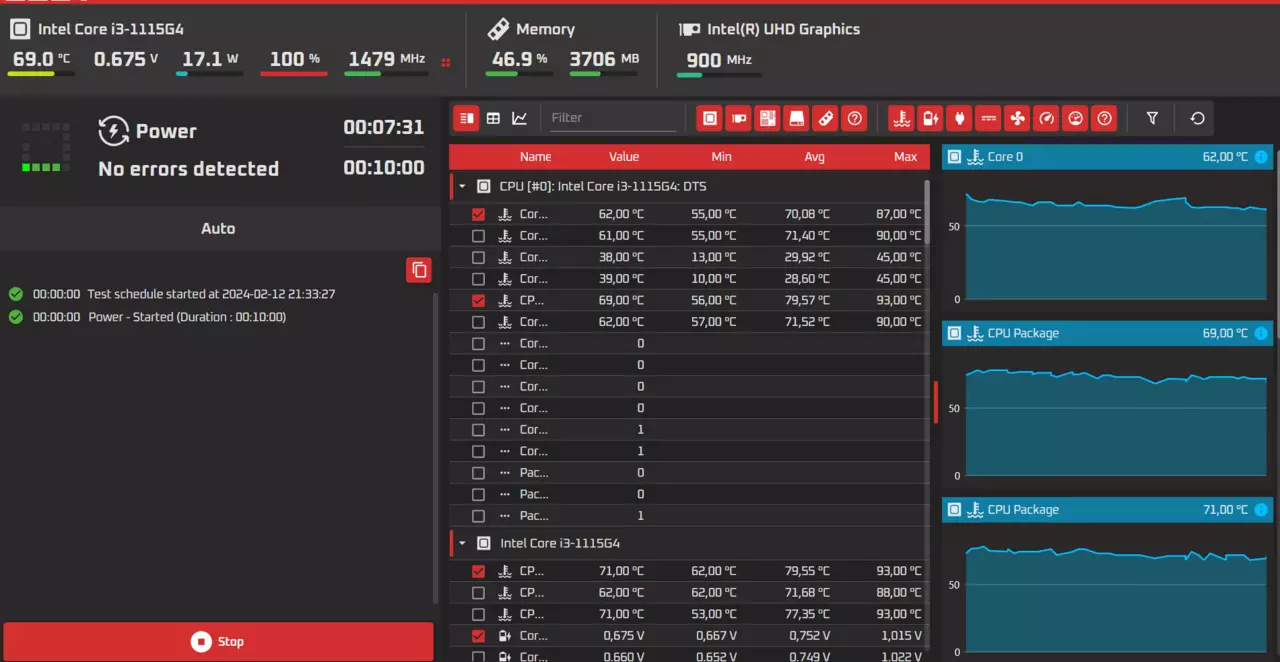Click the log entry 'Test schedule started at 2024-02-12 21:33:27'
This screenshot has width=1280, height=662.
coord(211,294)
